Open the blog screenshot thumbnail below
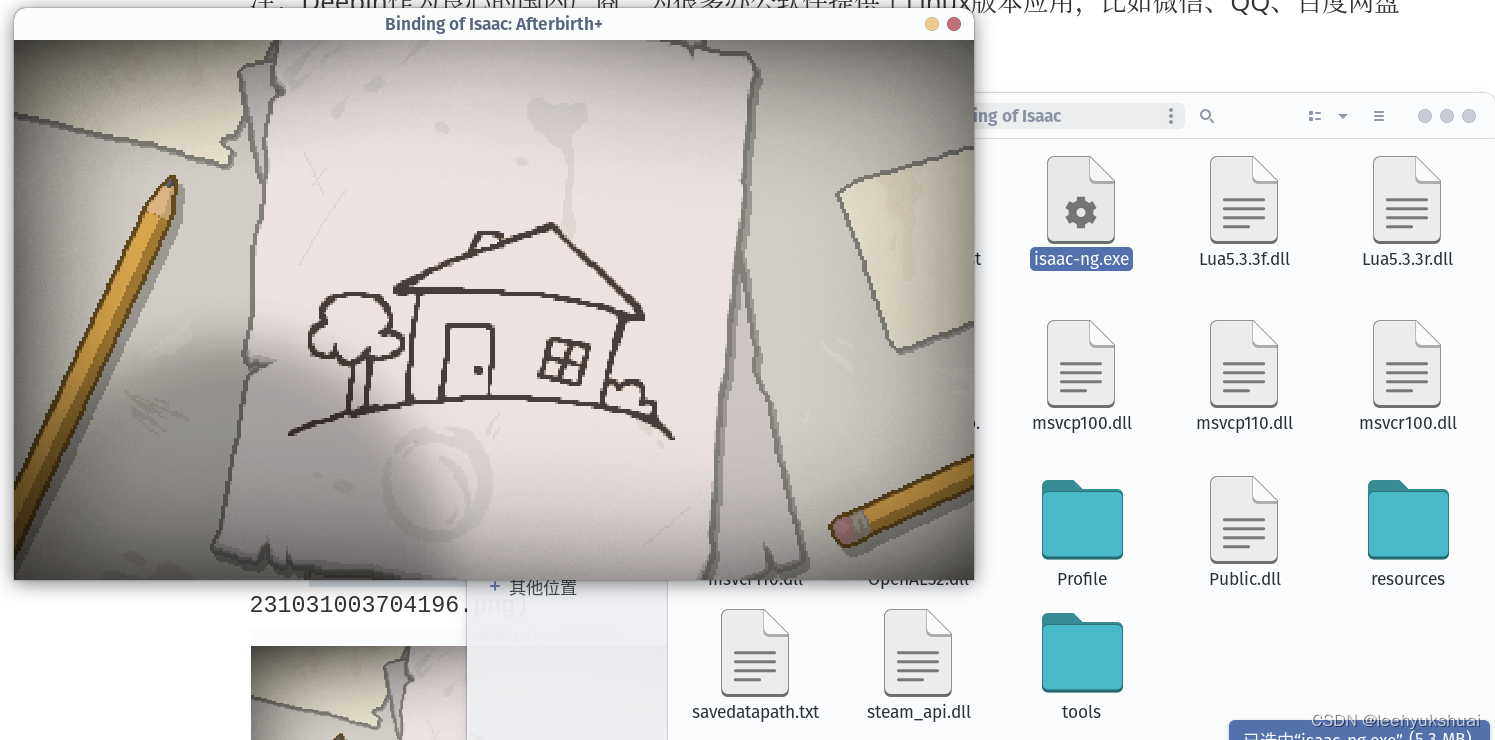Screen dimensions: 1495x740 coord(358,693)
